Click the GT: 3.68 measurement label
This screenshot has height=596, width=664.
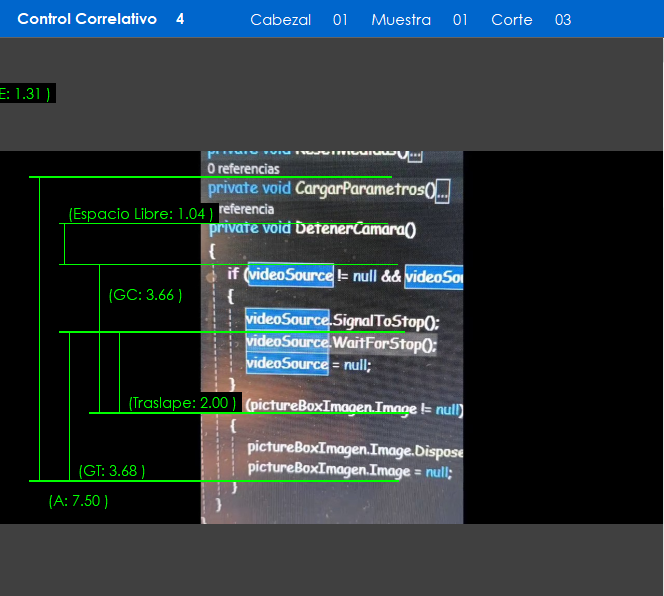coord(112,471)
